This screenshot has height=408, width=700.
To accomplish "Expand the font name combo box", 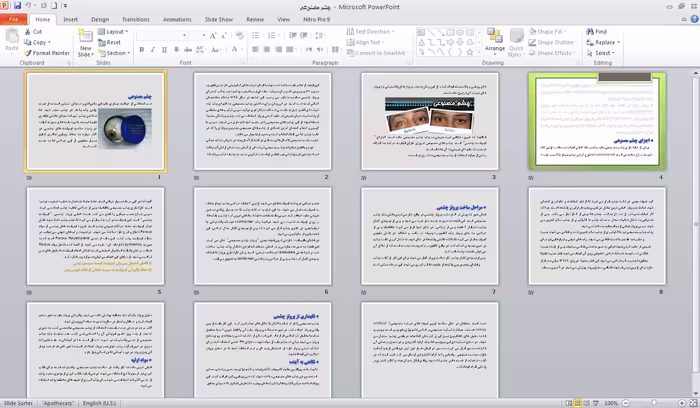I will 184,35.
